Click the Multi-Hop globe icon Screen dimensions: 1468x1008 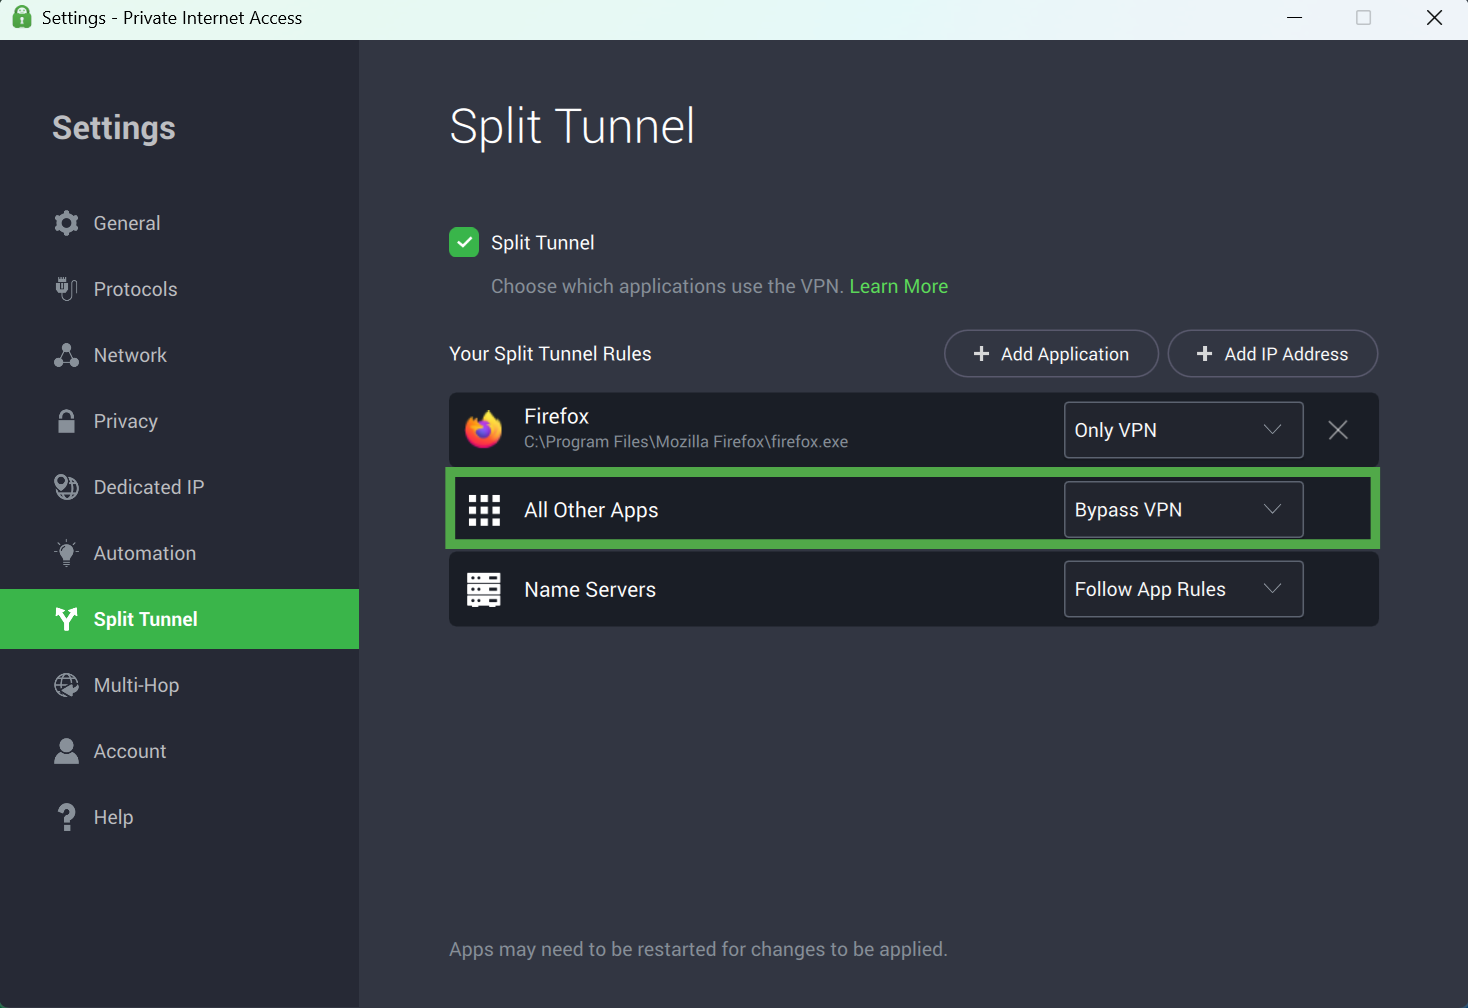66,685
